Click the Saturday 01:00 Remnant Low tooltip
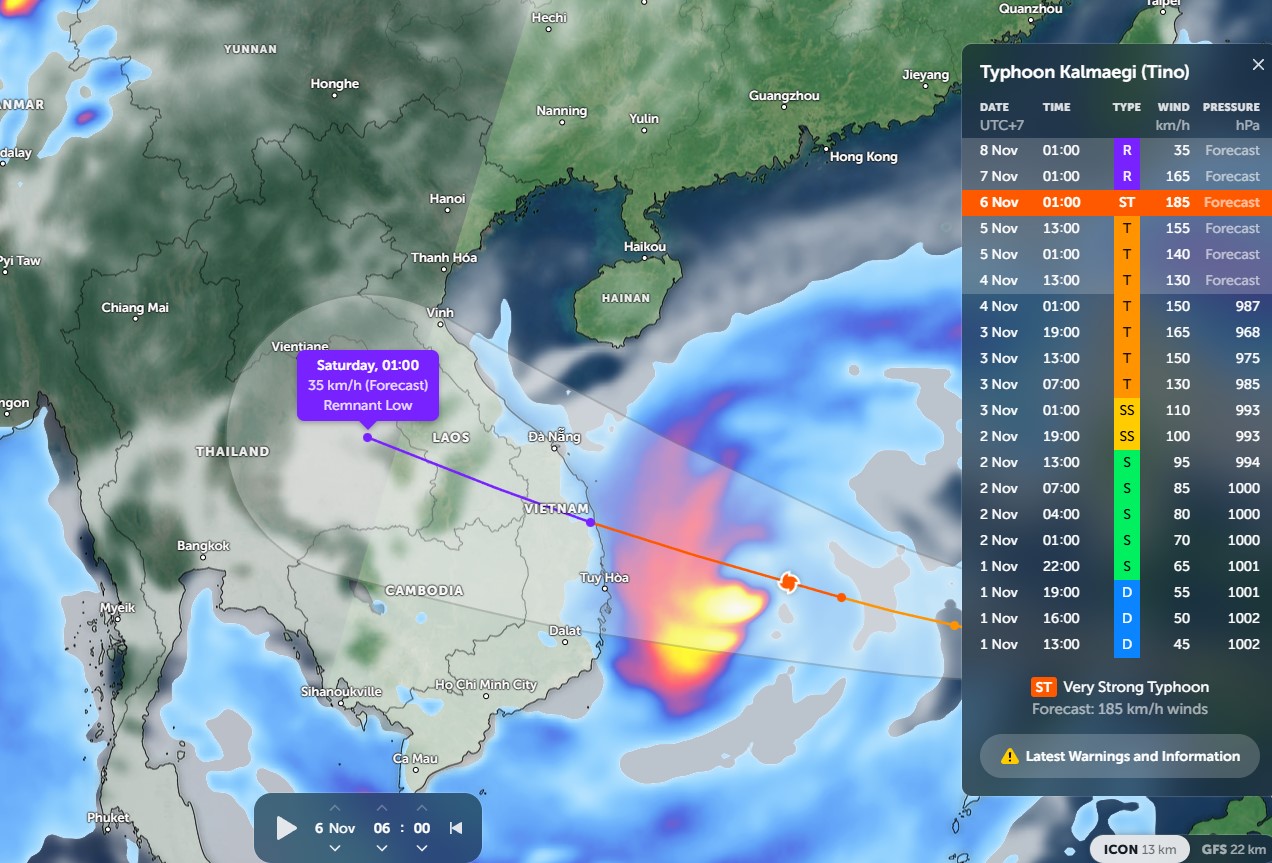This screenshot has width=1272, height=863. click(368, 385)
